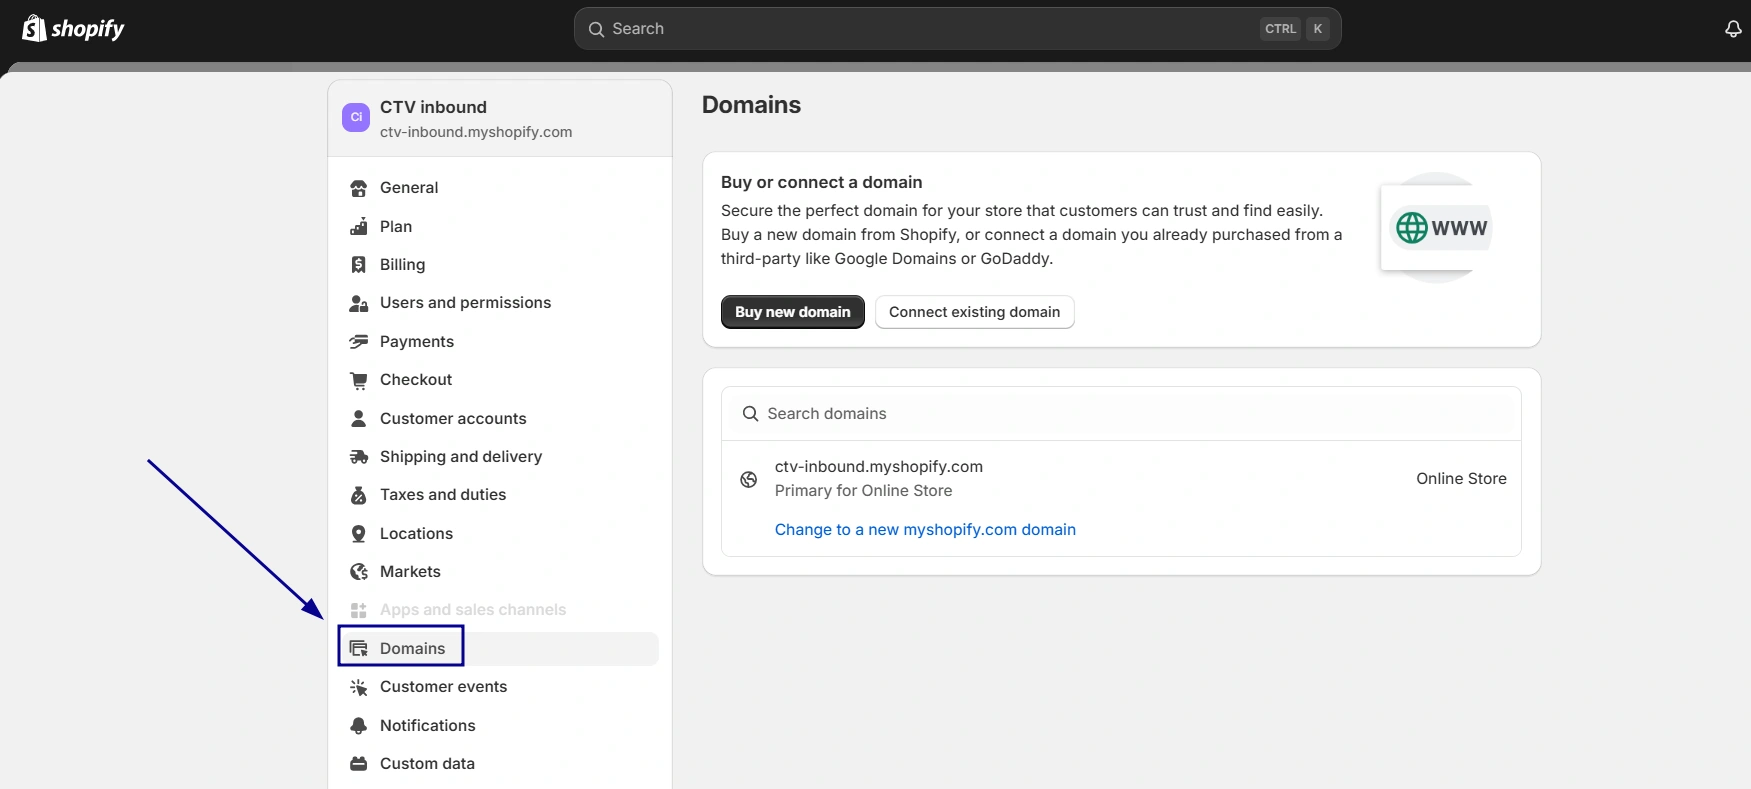Click the globe icon beside ctv-inbound.myshopify.com

point(748,479)
